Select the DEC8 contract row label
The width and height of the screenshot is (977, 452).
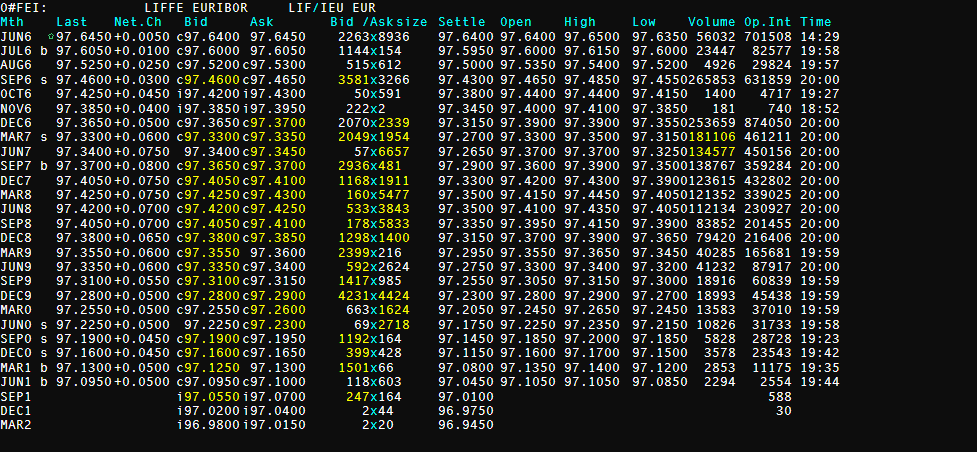pos(16,238)
